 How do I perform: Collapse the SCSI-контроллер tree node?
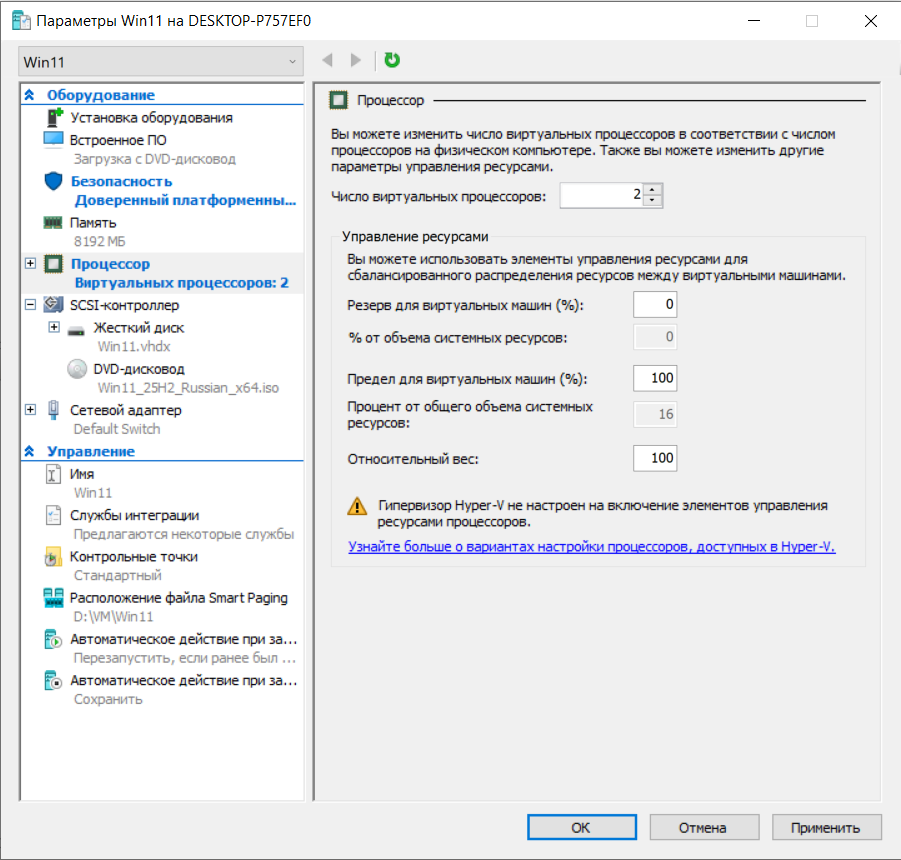30,304
